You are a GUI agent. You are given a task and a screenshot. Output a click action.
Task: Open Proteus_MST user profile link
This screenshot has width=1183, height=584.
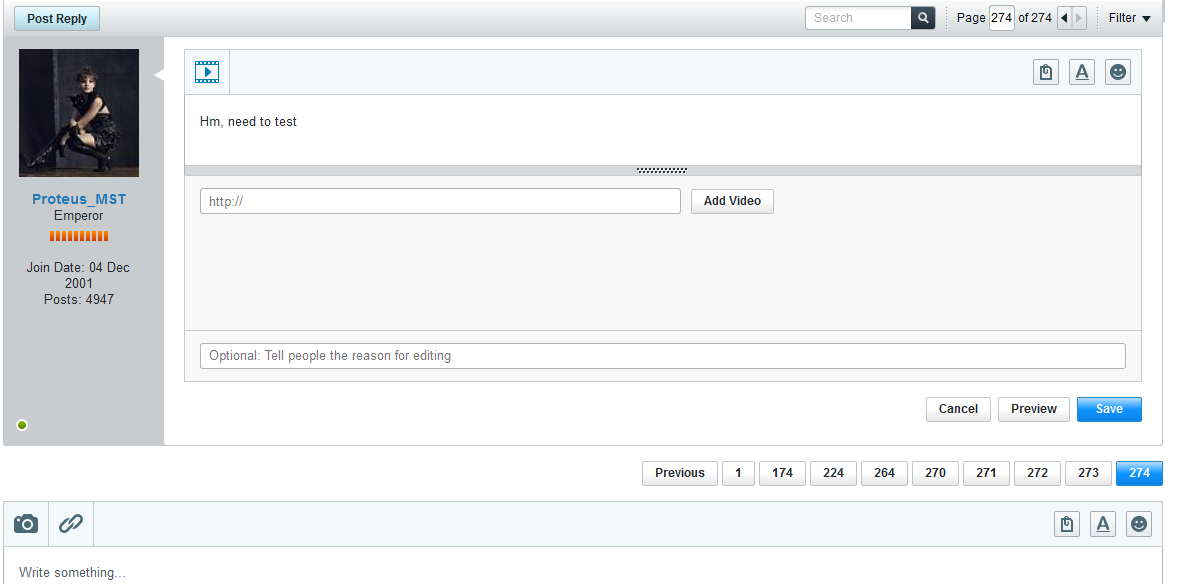(x=79, y=199)
